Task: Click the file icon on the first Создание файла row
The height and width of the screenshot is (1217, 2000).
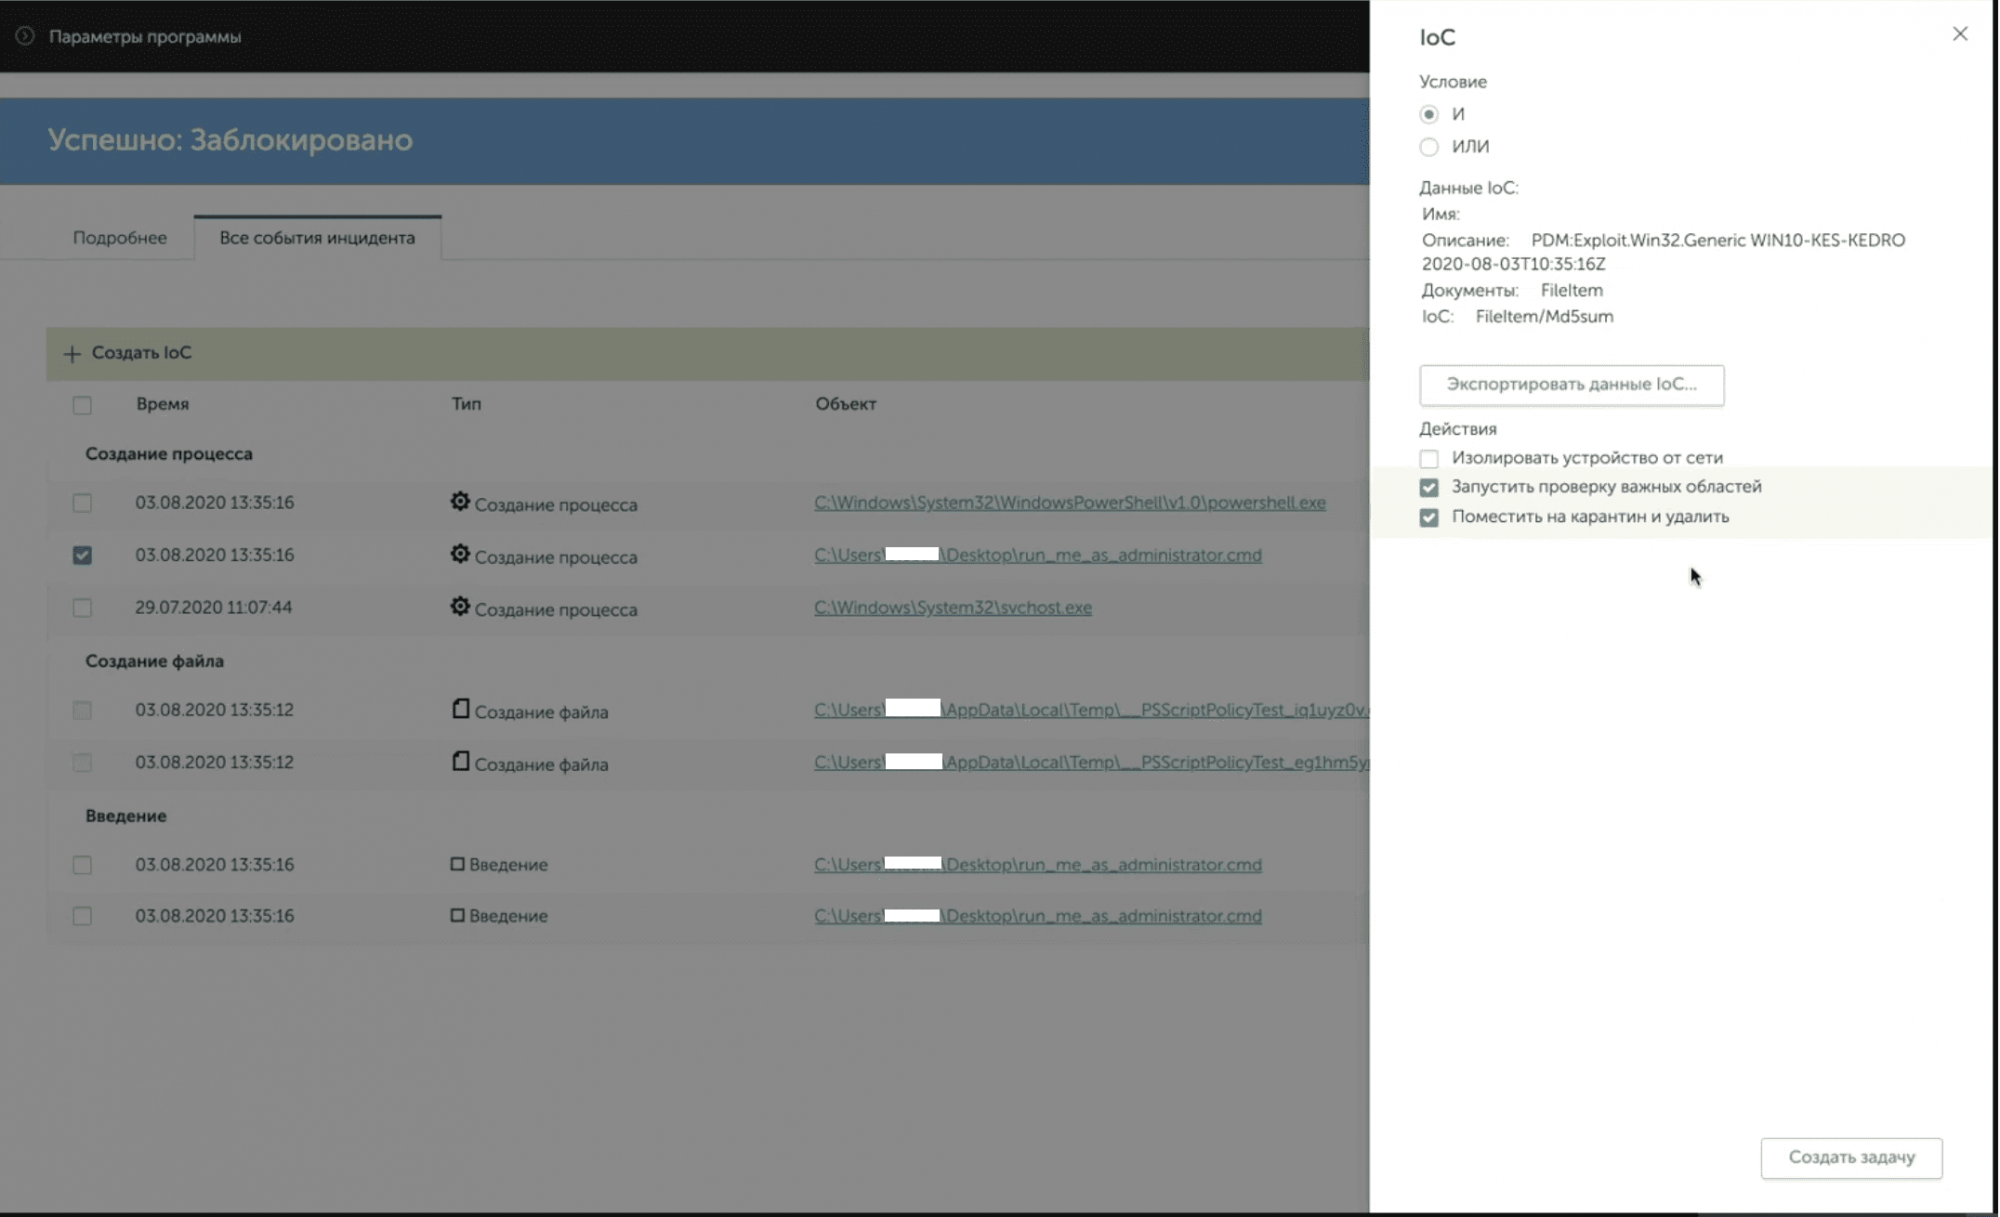Action: click(x=460, y=709)
